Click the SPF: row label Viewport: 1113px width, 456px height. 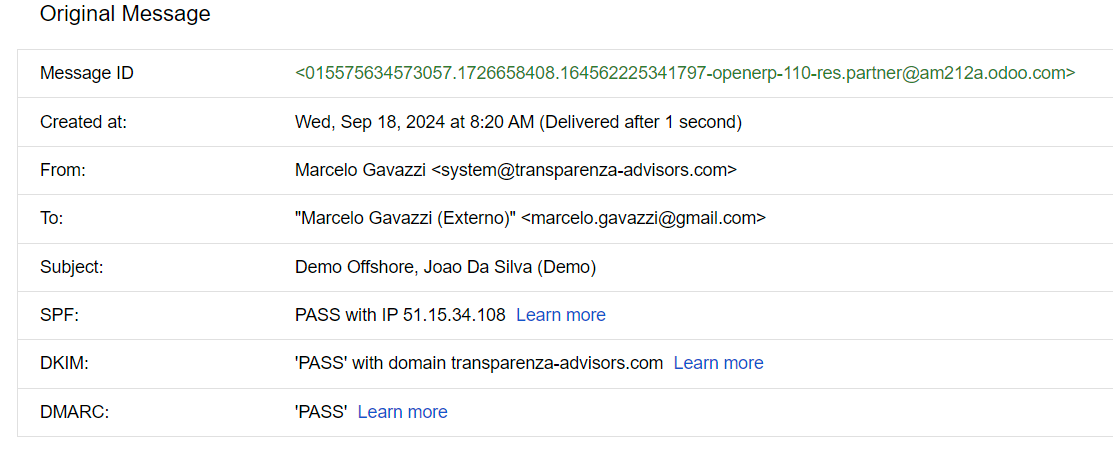59,315
